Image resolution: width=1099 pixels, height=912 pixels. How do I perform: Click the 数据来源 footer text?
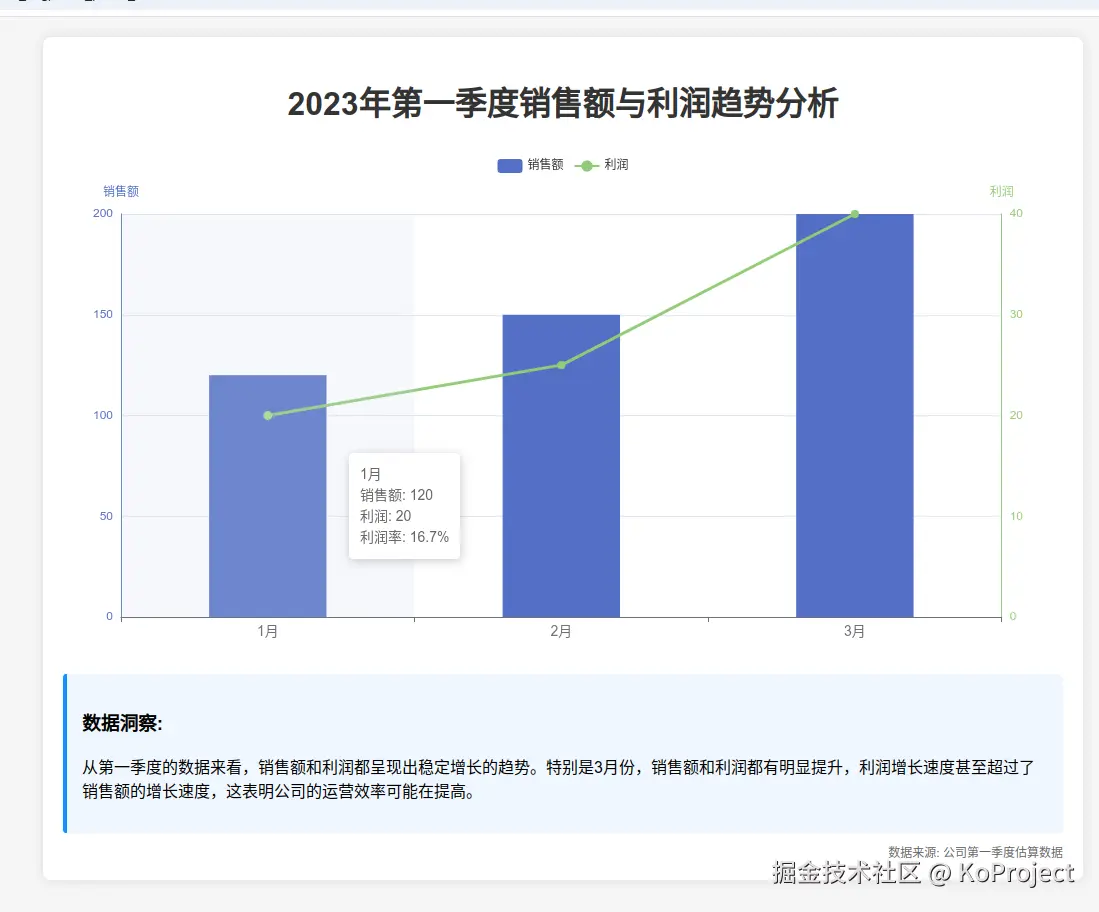click(x=975, y=852)
